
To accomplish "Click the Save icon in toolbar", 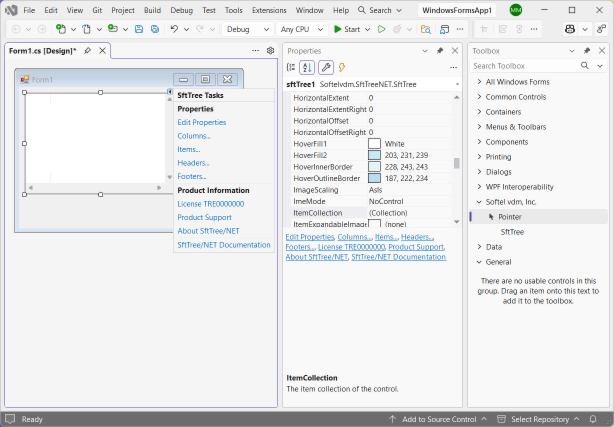I will click(139, 29).
